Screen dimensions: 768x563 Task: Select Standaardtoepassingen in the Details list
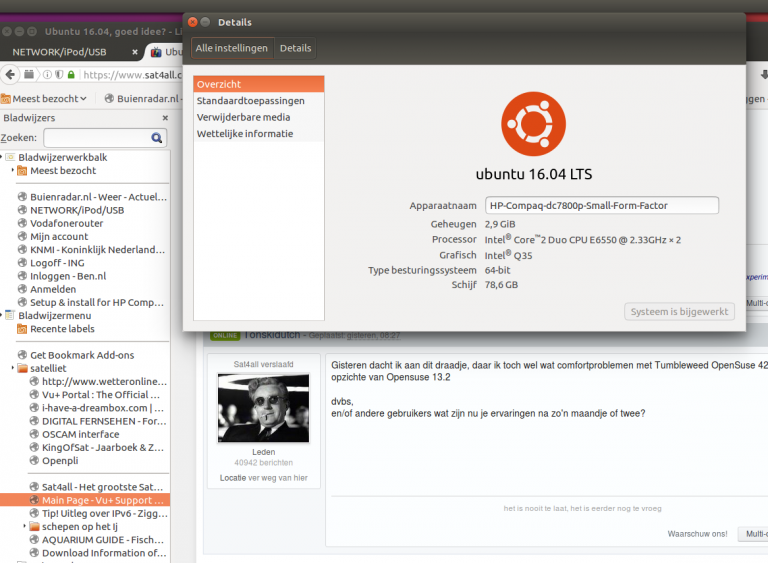pyautogui.click(x=250, y=101)
